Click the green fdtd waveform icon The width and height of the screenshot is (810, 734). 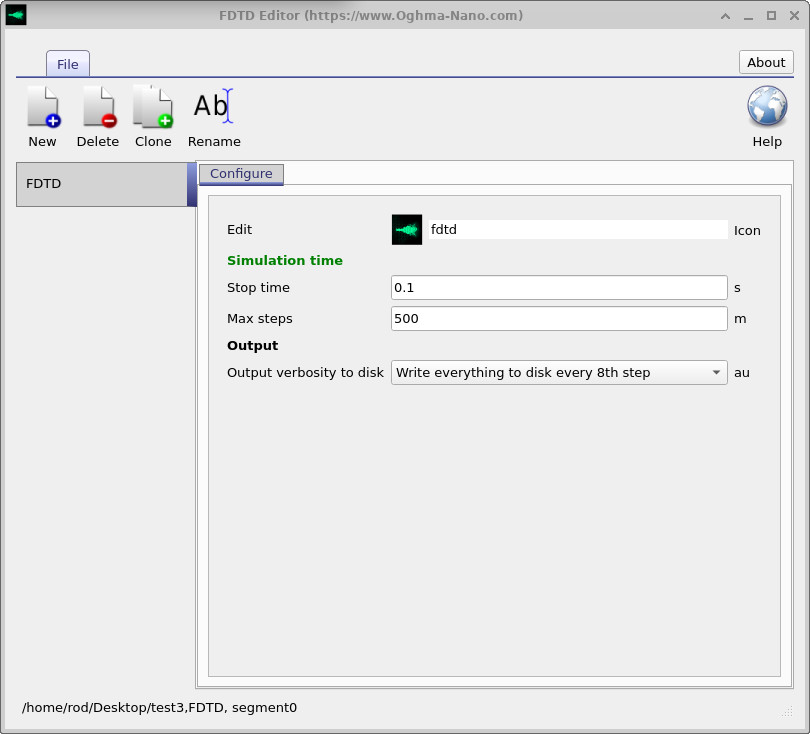(406, 229)
